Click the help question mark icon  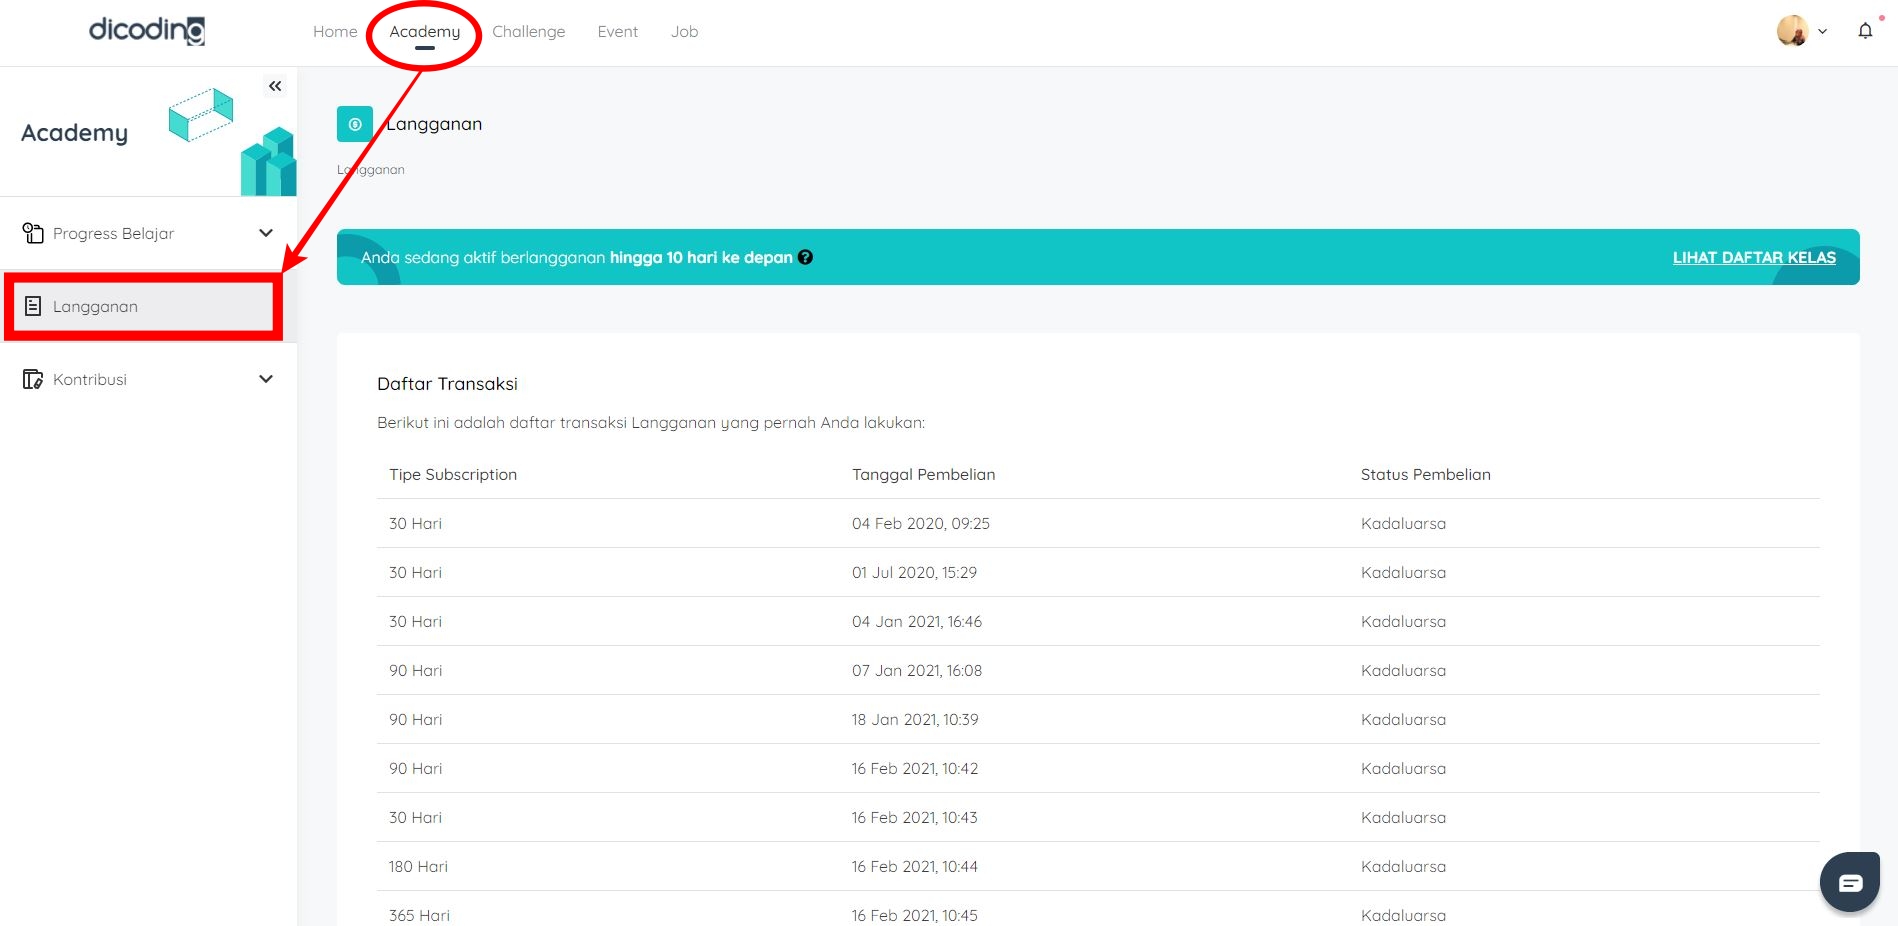(x=805, y=257)
